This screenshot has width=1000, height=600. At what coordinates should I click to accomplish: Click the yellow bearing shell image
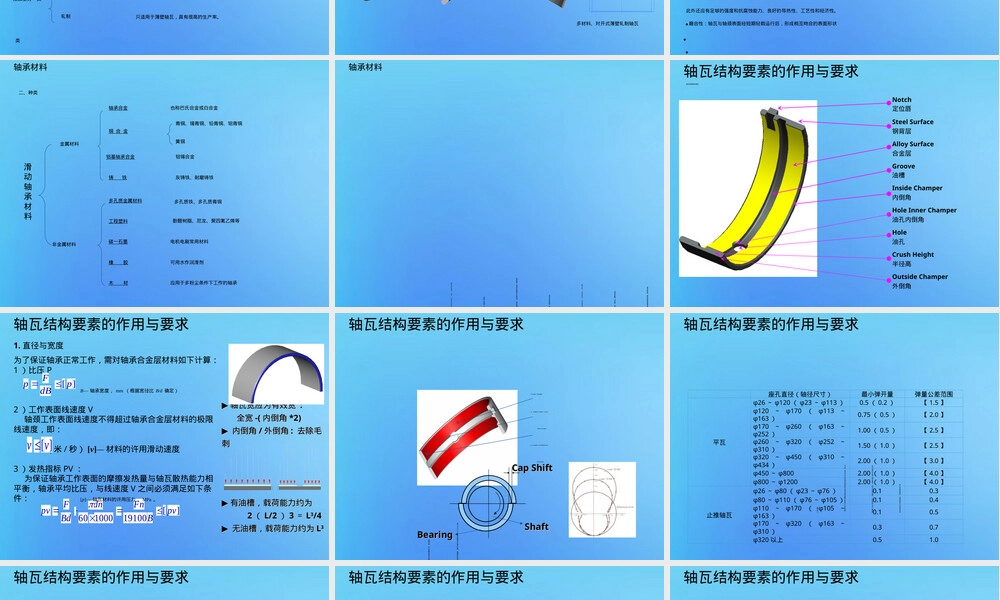[747, 188]
